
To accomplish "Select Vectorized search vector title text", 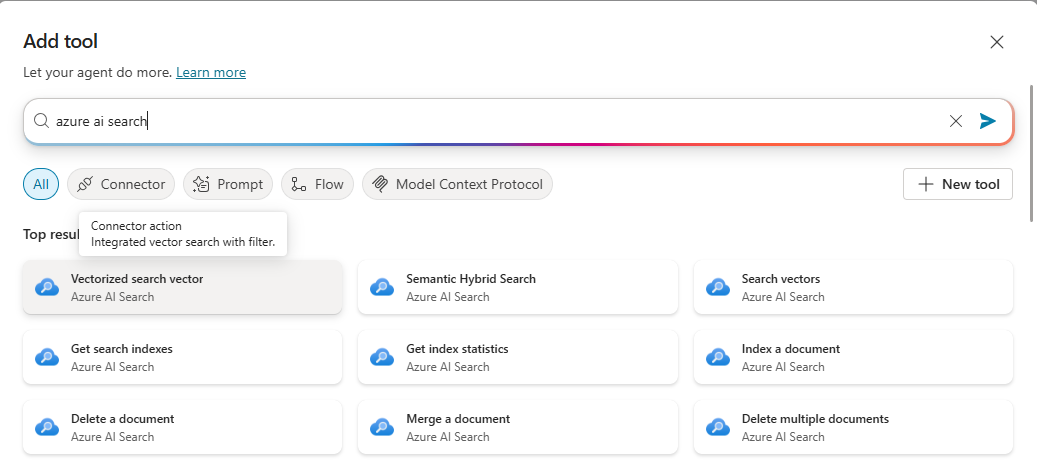I will tap(137, 279).
